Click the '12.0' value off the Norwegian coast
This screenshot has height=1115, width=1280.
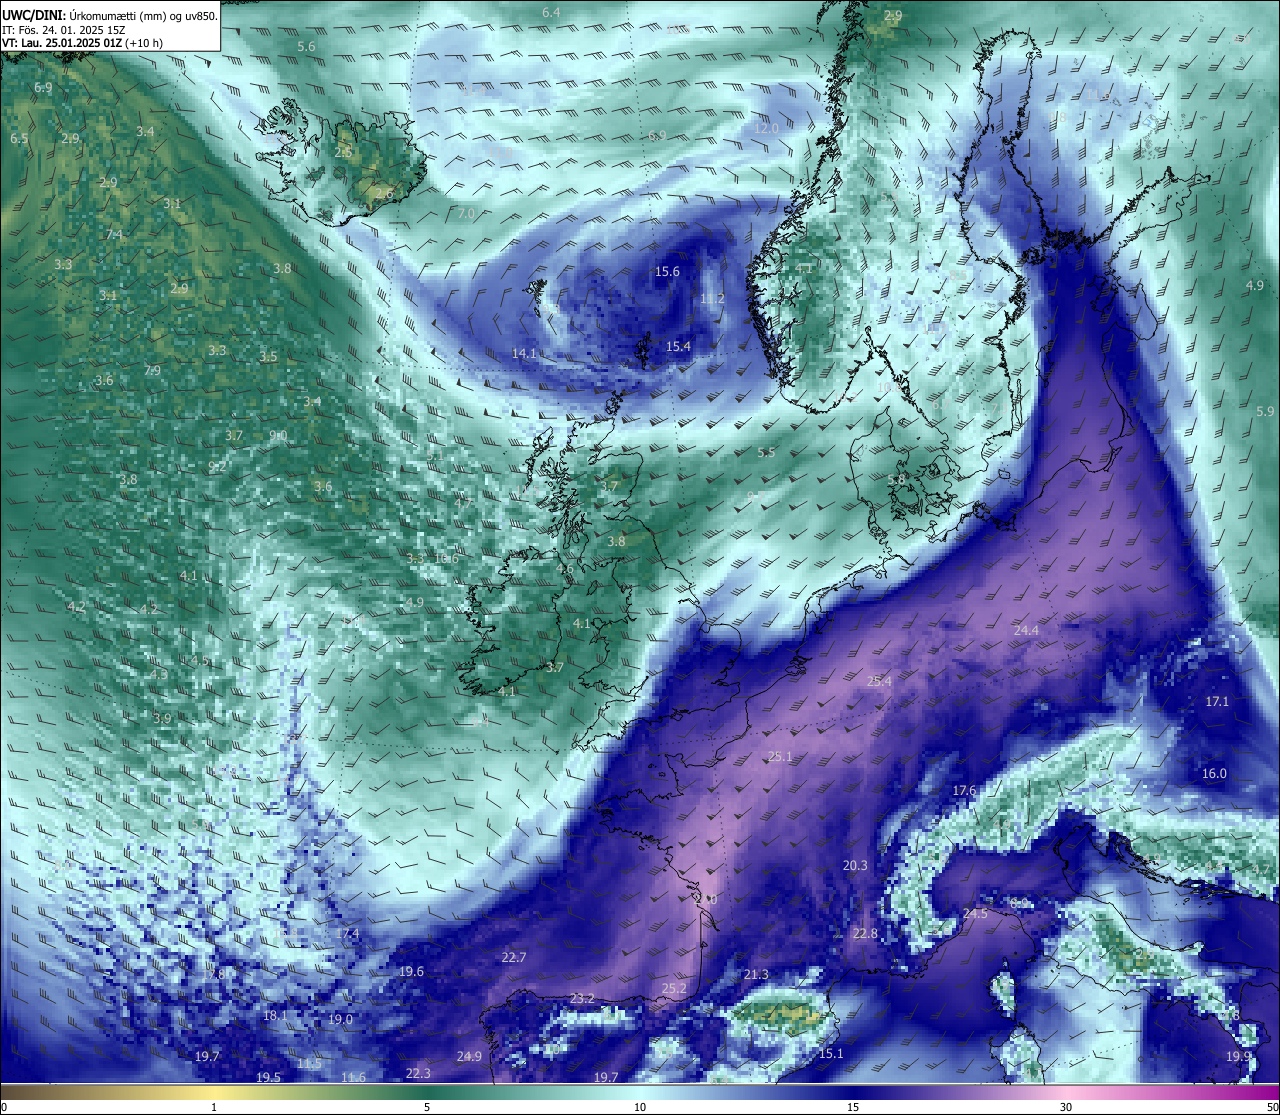pos(766,129)
